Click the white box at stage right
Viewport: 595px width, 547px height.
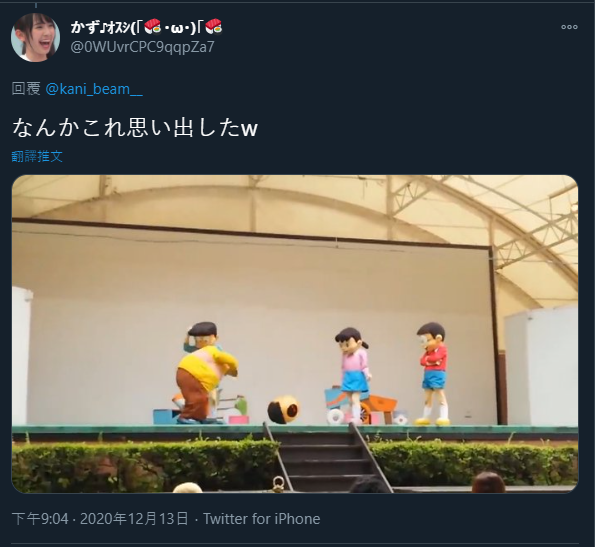(x=541, y=366)
